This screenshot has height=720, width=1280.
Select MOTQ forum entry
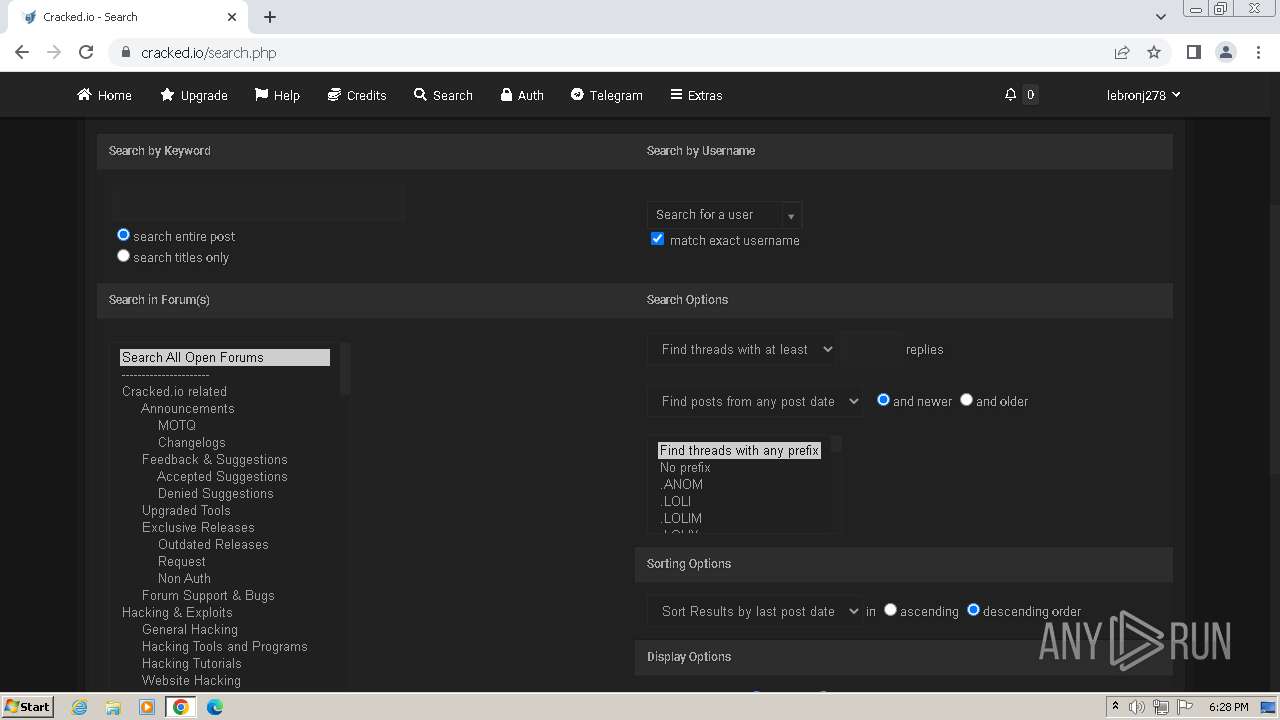pos(176,425)
